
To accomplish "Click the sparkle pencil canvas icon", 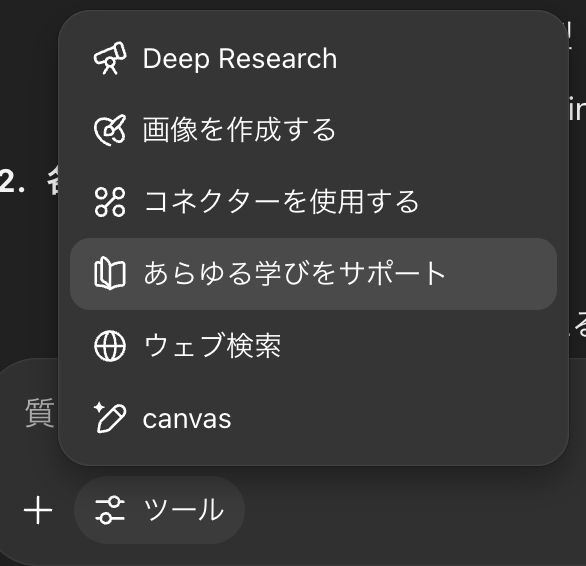I will 110,418.
